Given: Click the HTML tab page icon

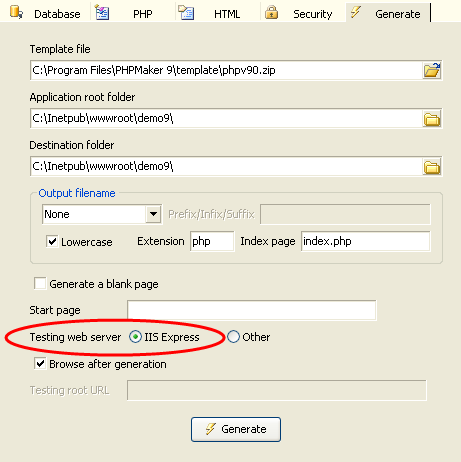Looking at the screenshot, I should 186,13.
